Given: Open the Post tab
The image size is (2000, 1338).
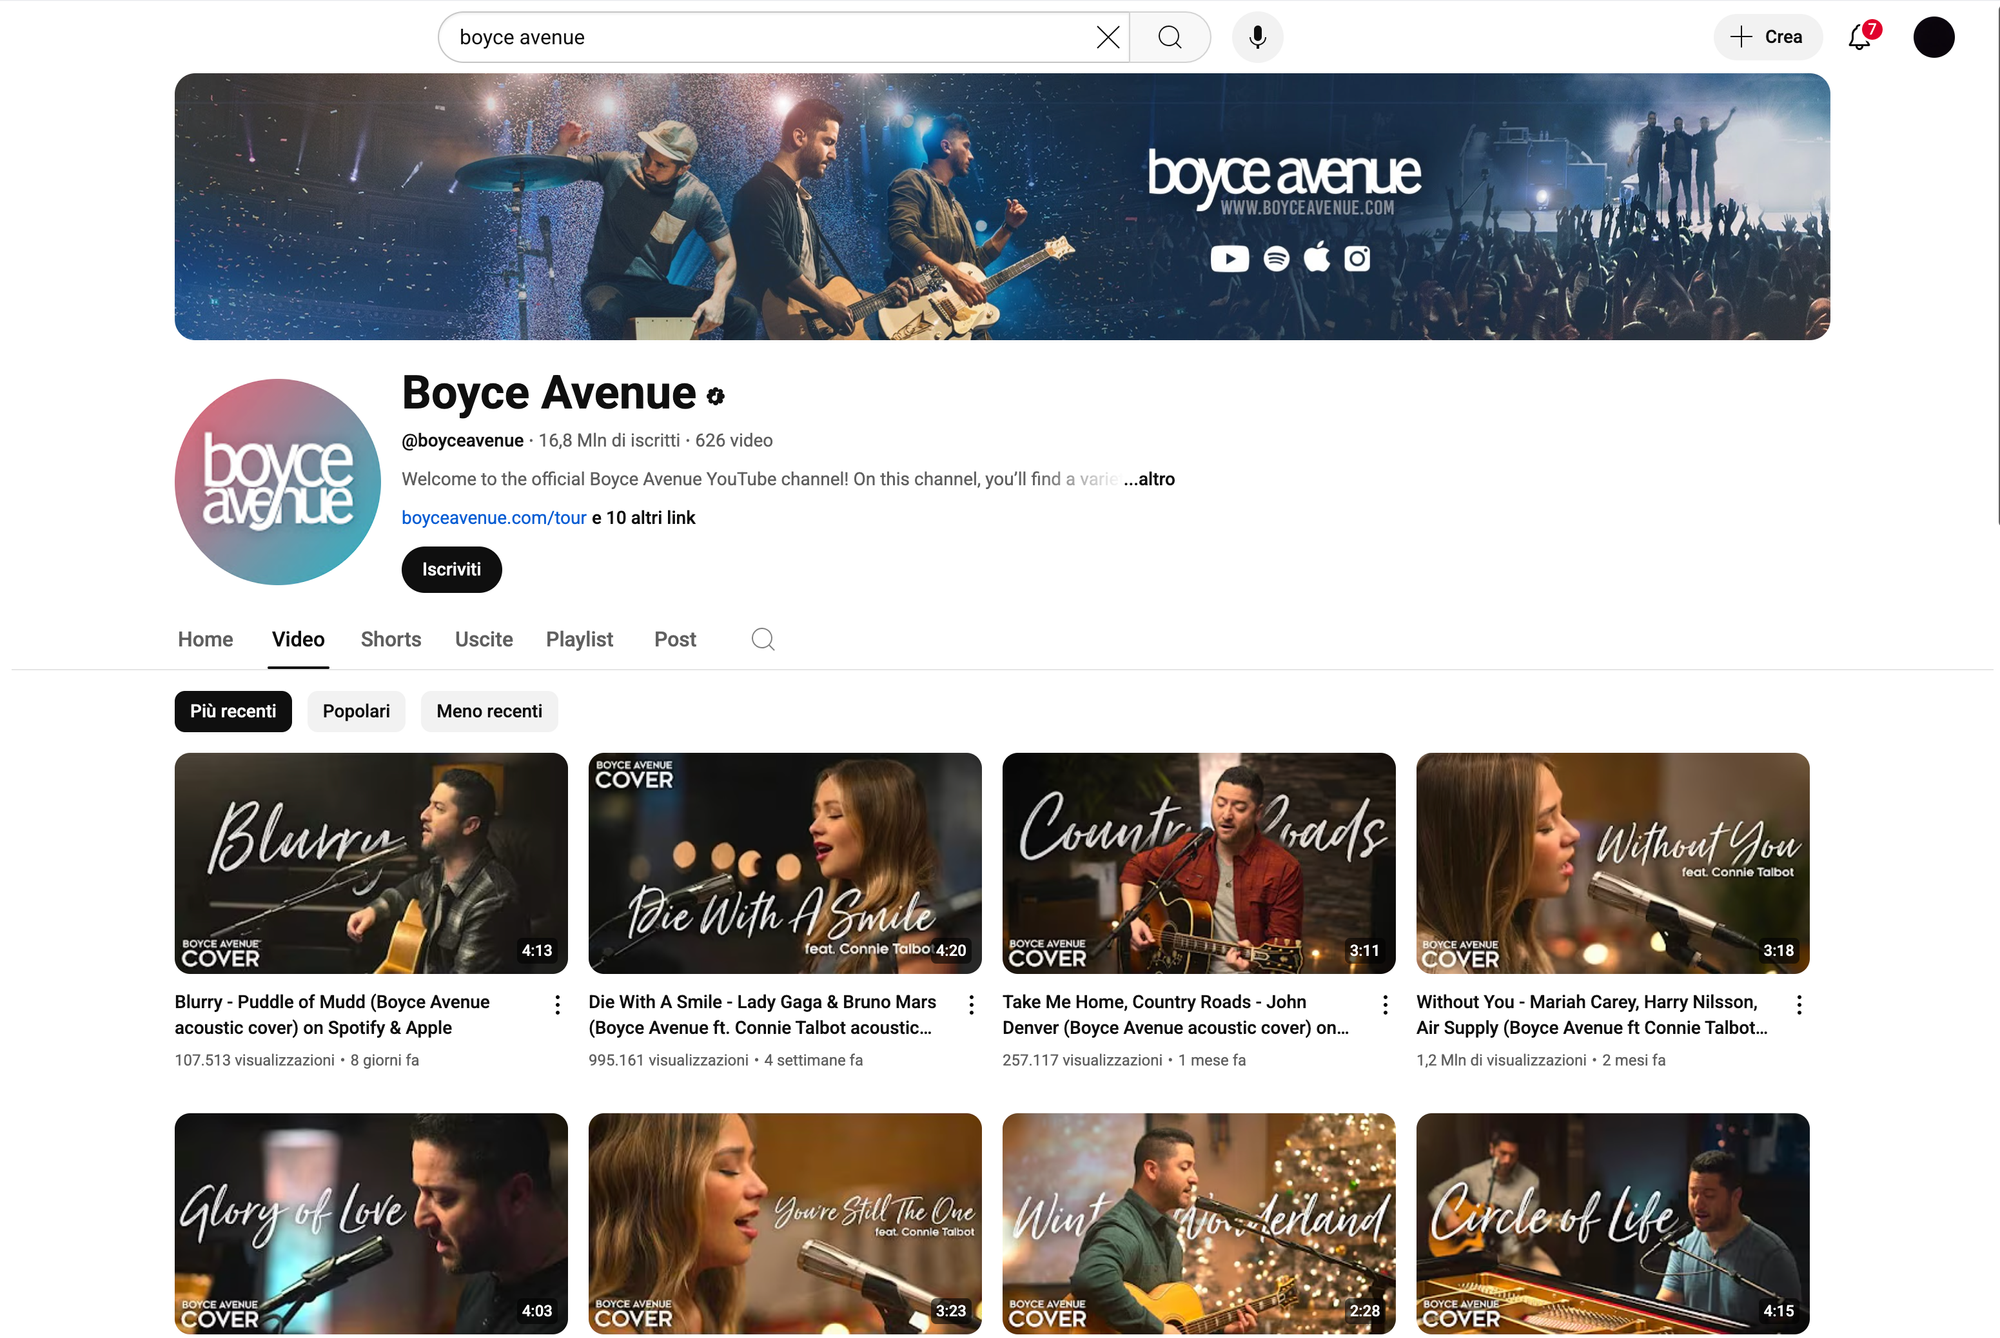Looking at the screenshot, I should (x=675, y=639).
